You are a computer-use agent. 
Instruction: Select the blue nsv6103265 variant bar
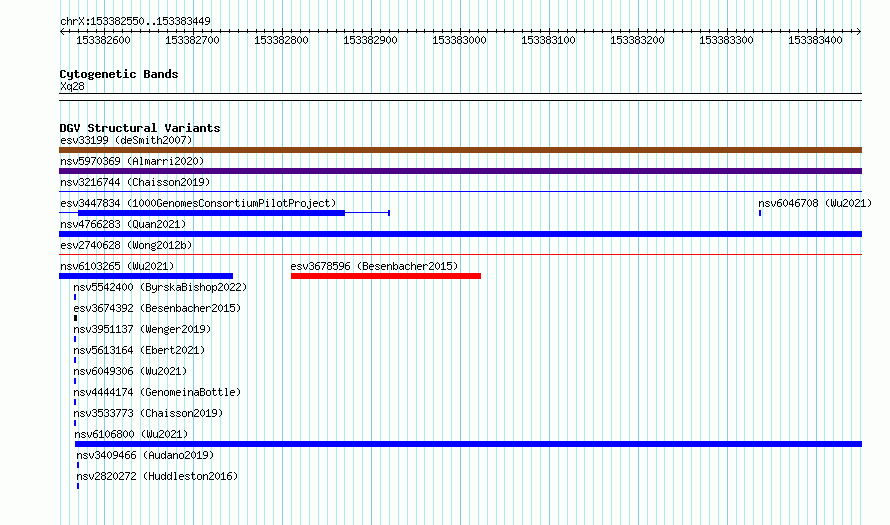tap(146, 276)
